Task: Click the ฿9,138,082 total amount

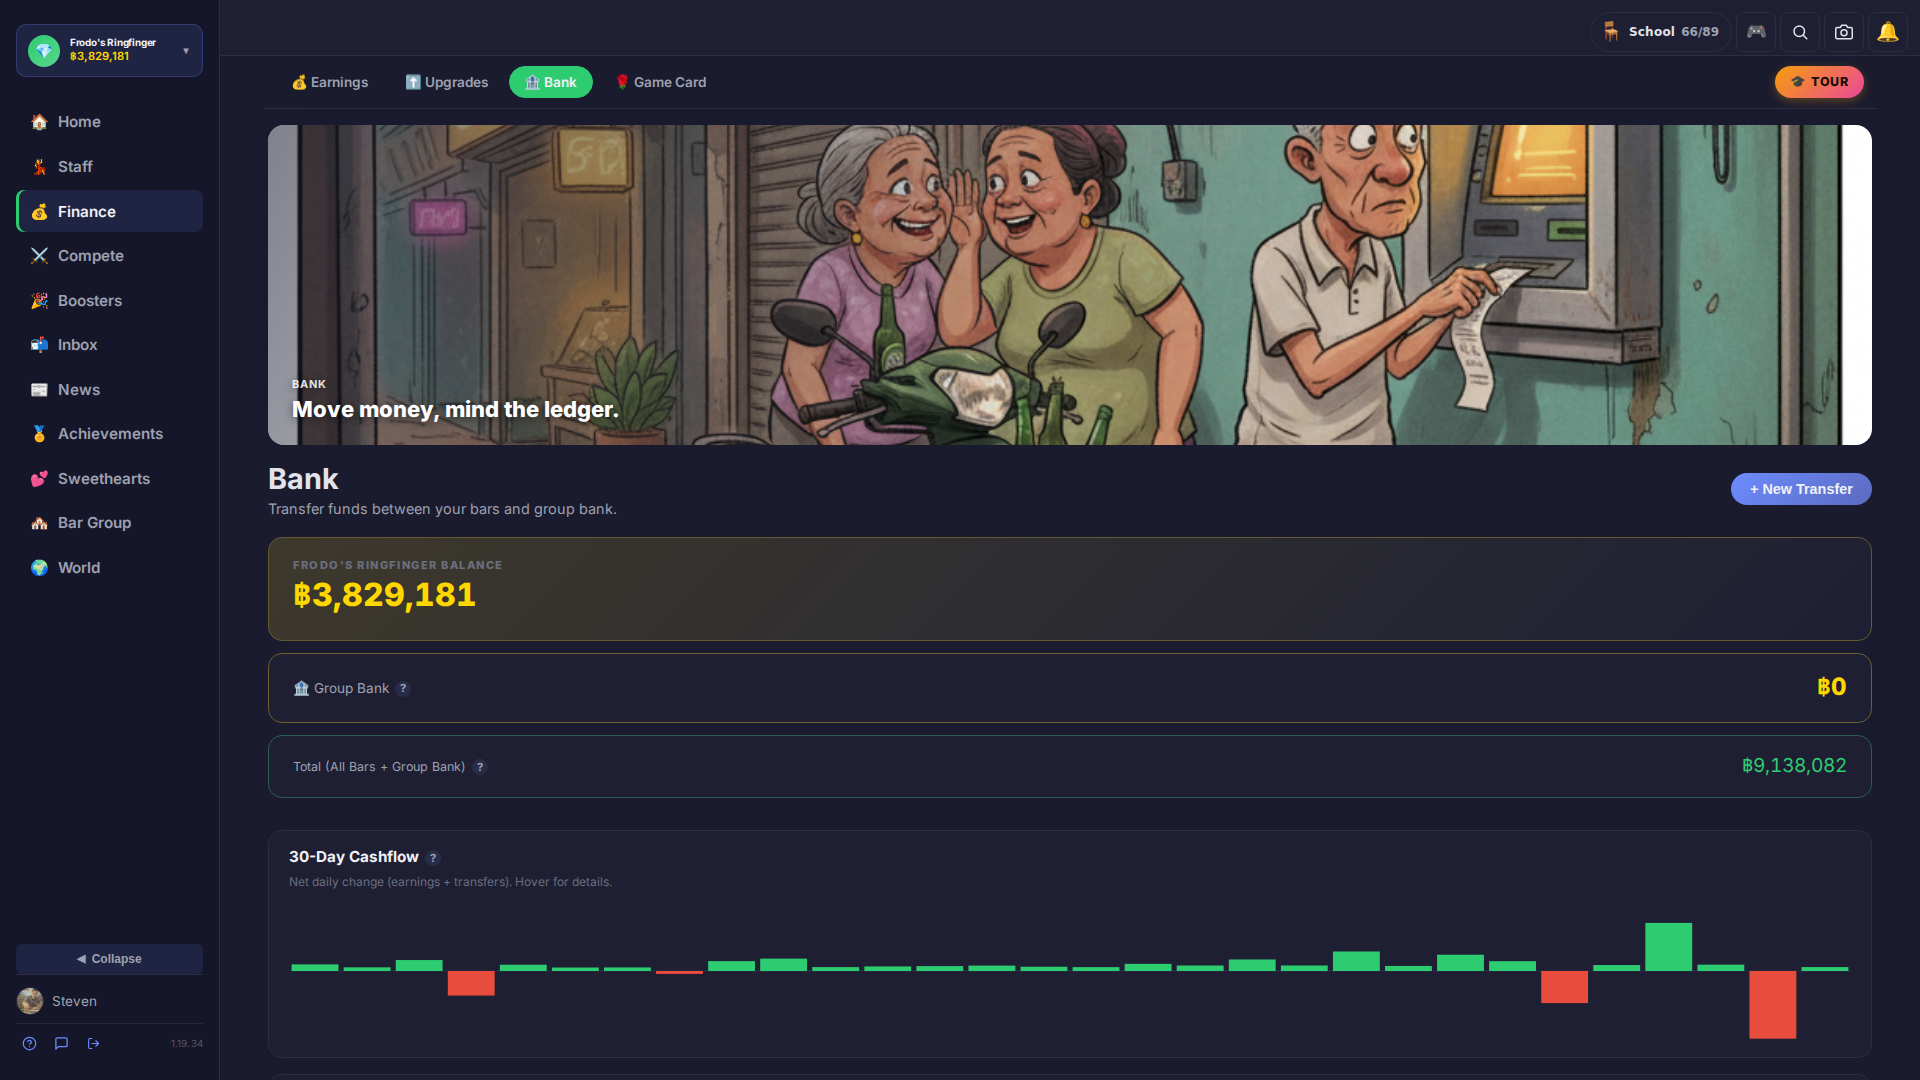Action: click(1794, 766)
